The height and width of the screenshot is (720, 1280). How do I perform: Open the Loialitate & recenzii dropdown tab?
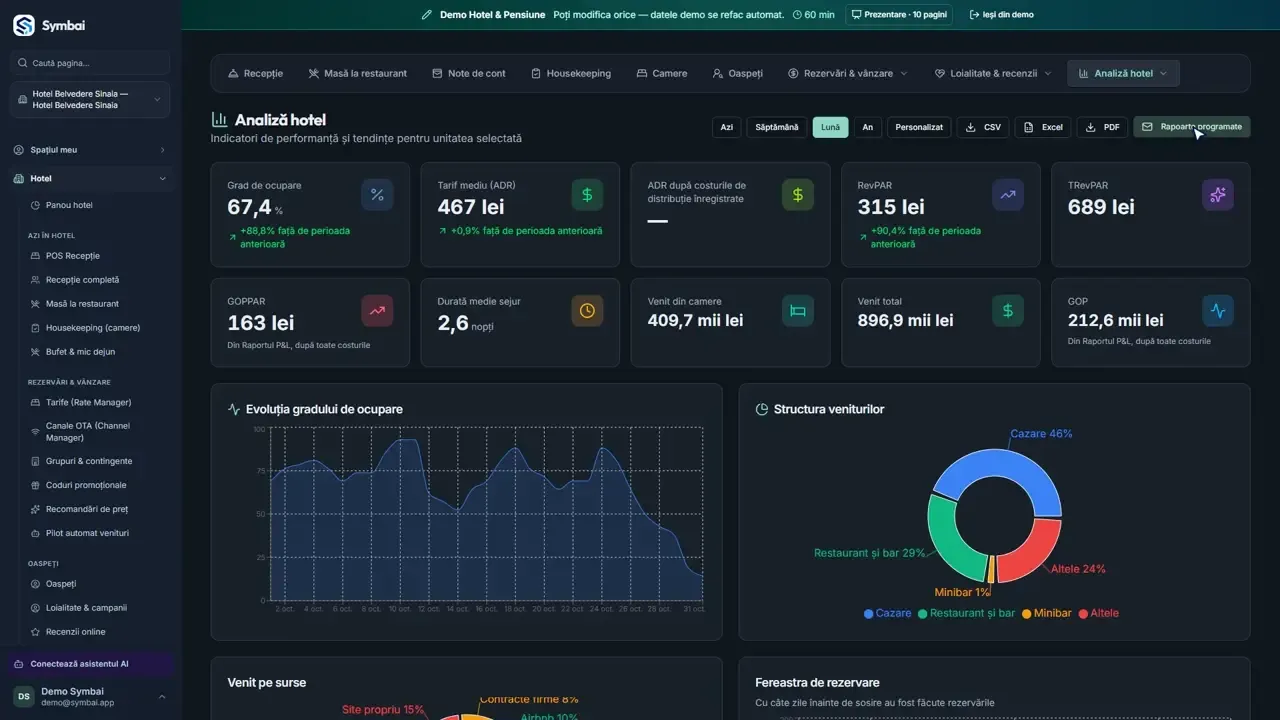(x=993, y=73)
